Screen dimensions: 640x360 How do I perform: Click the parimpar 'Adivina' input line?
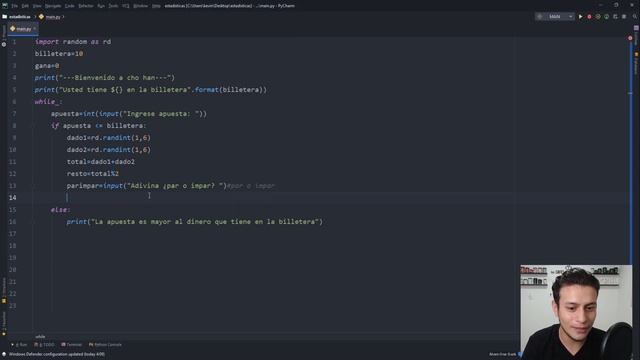click(171, 186)
